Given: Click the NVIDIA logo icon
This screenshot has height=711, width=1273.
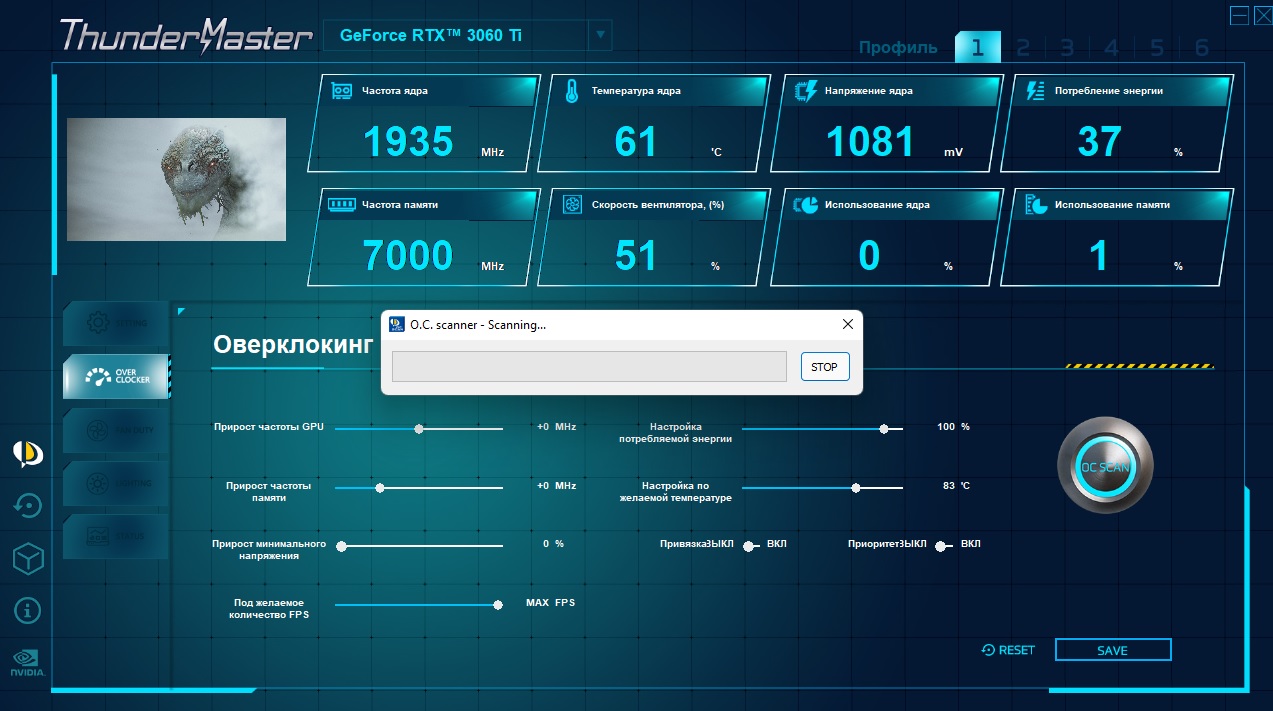Looking at the screenshot, I should 28,663.
